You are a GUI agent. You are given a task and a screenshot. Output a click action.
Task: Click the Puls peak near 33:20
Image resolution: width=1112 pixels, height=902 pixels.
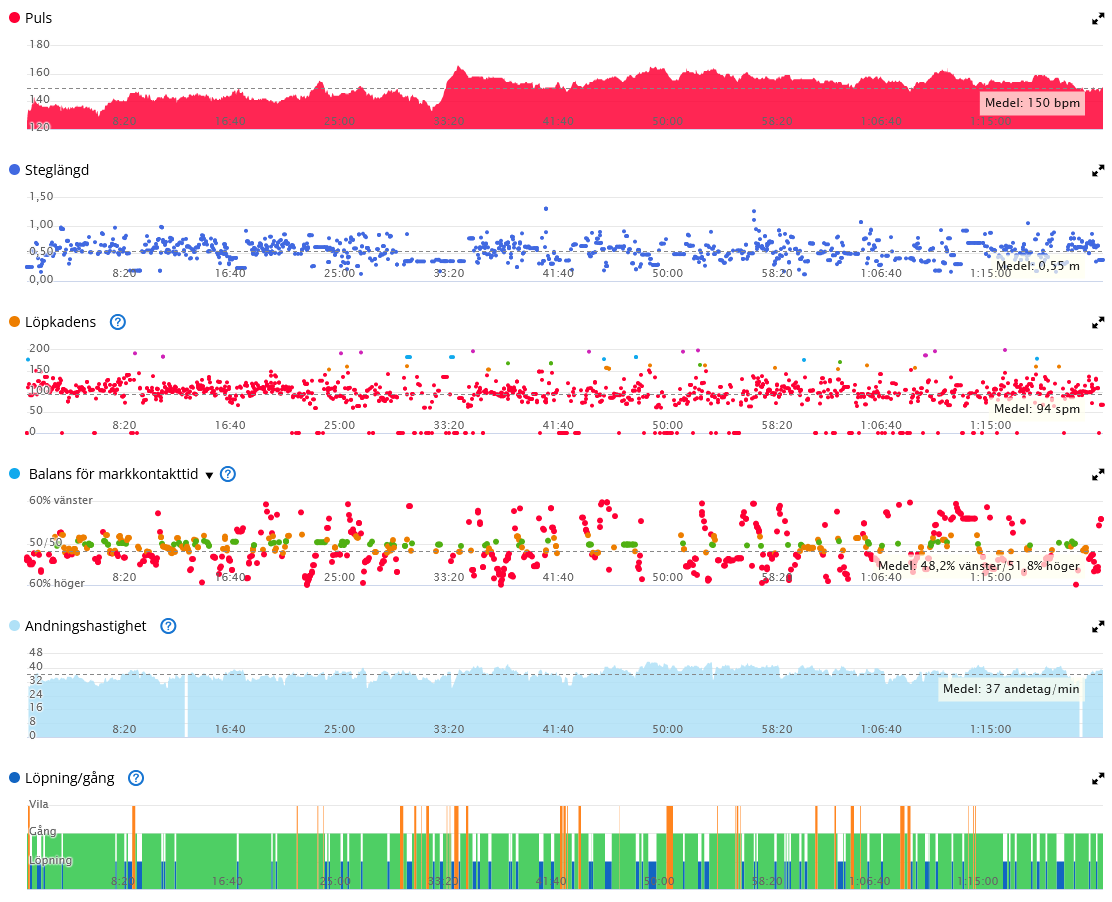(459, 68)
